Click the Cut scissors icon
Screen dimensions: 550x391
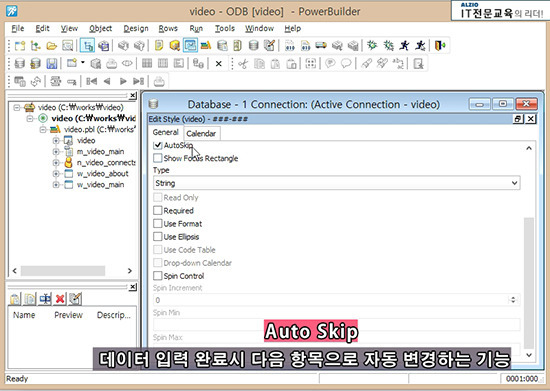click(243, 63)
